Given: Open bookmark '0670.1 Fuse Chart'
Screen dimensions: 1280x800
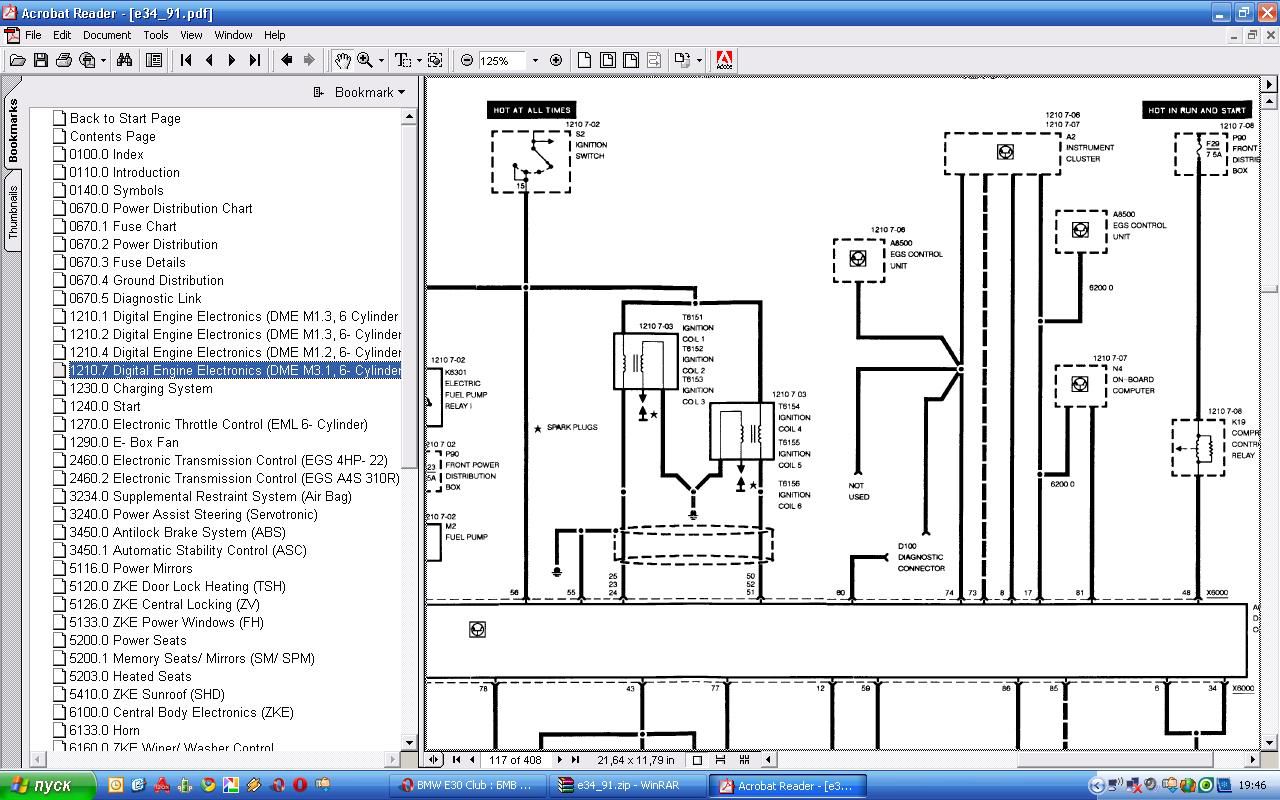Looking at the screenshot, I should click(x=123, y=226).
